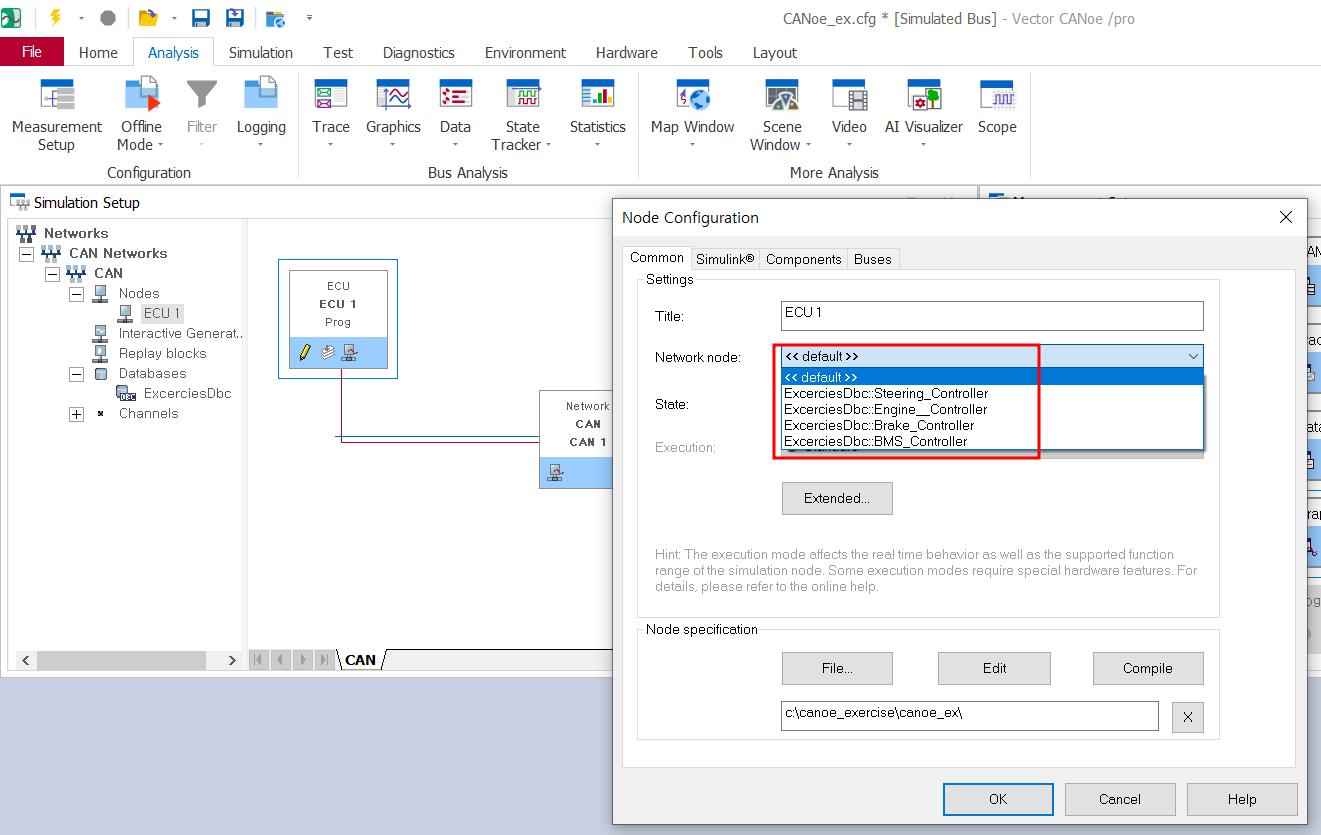Switch to the Diagnostics ribbon tab
Viewport: 1321px width, 835px height.
418,53
